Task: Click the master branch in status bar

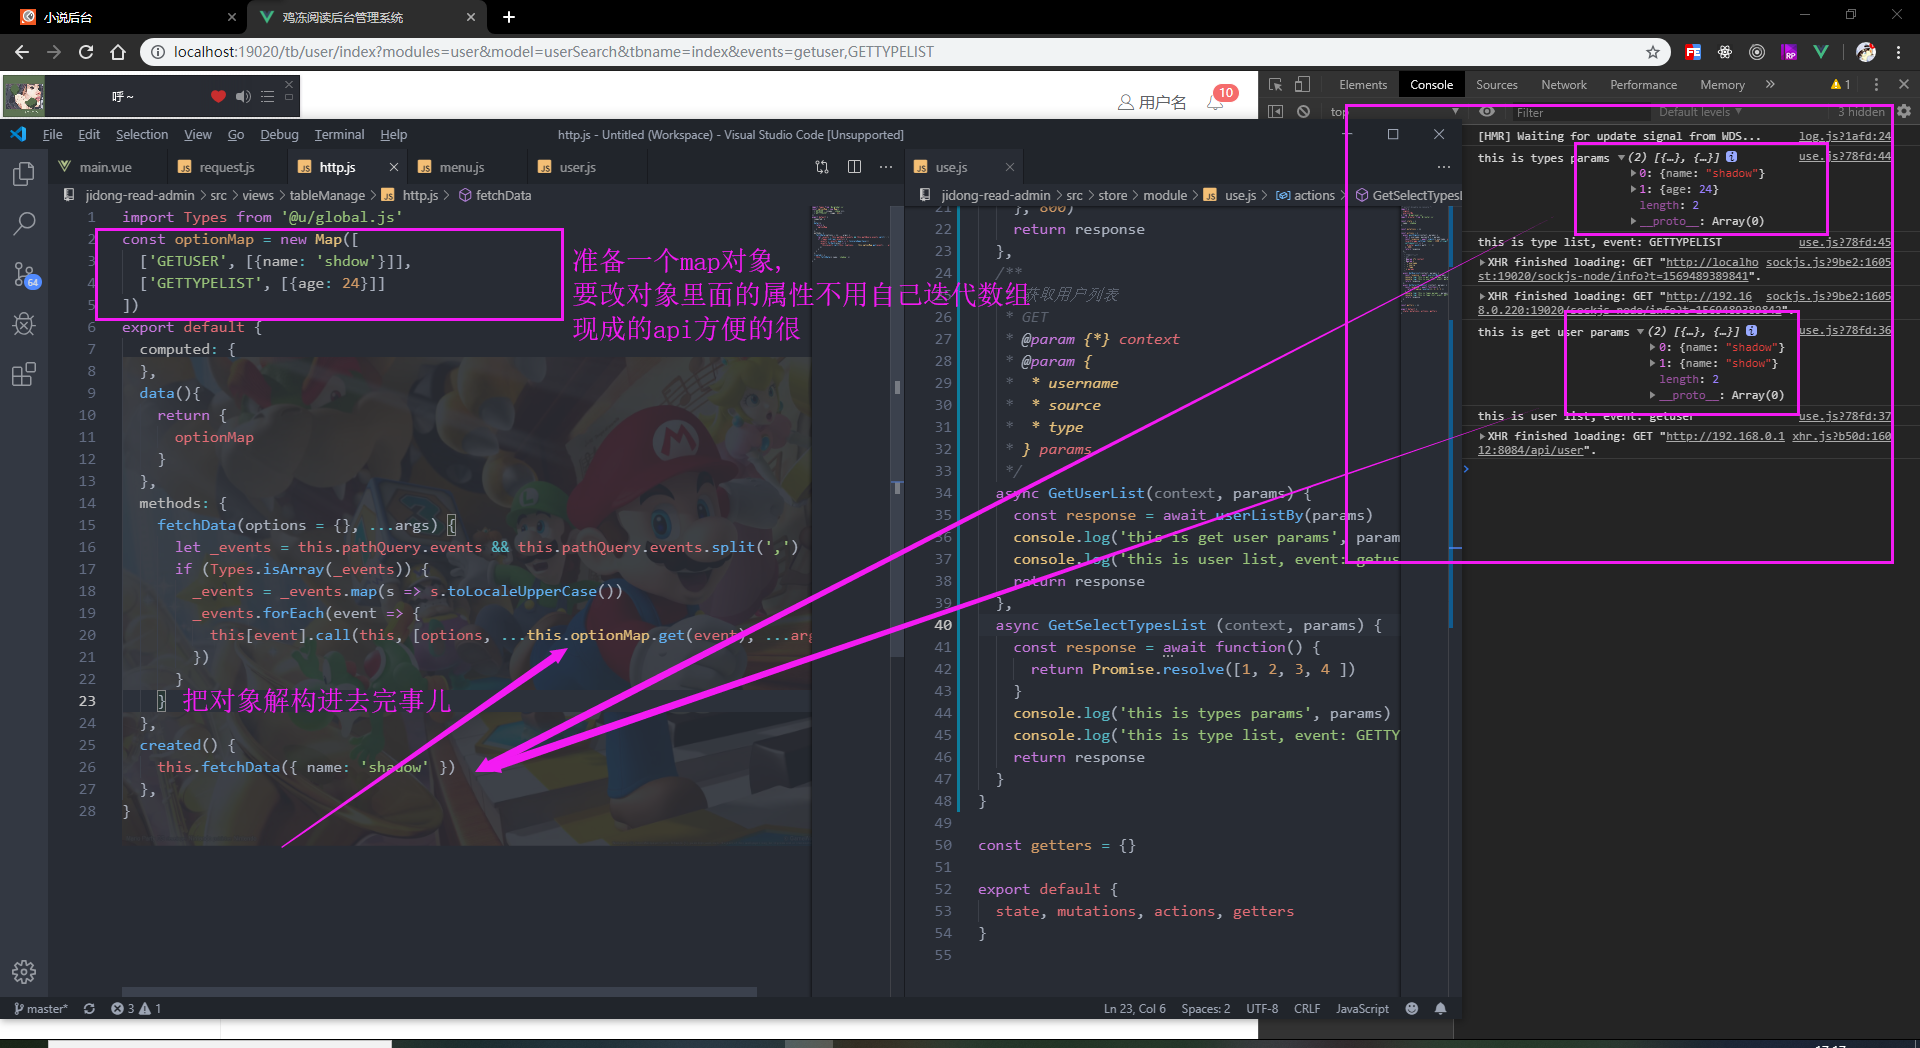Action: pos(41,1009)
